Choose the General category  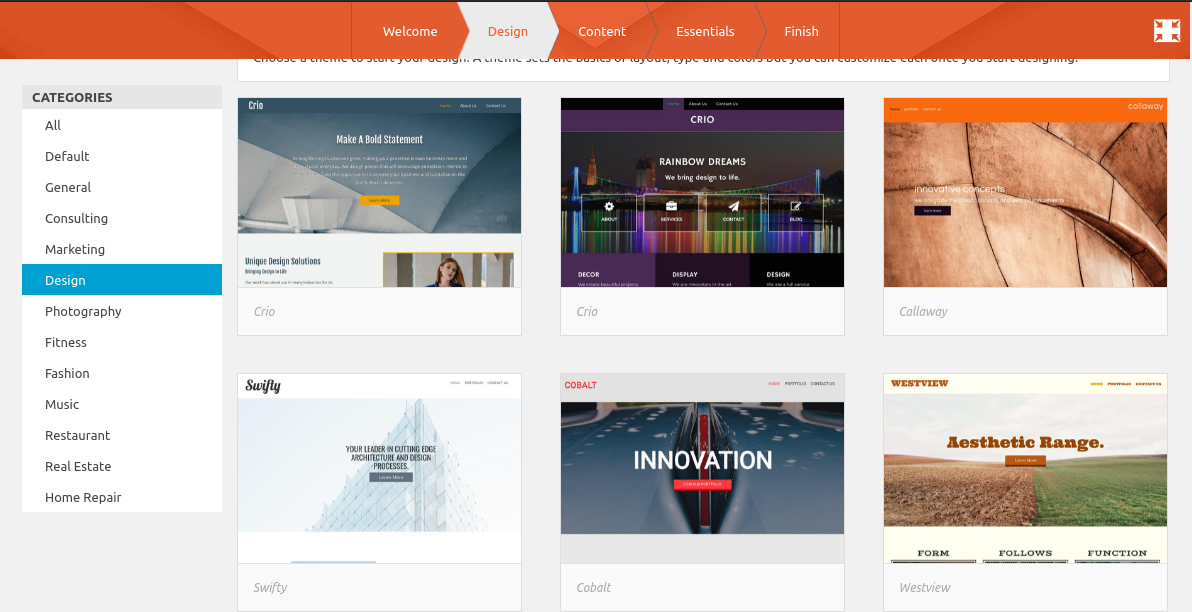pyautogui.click(x=122, y=188)
